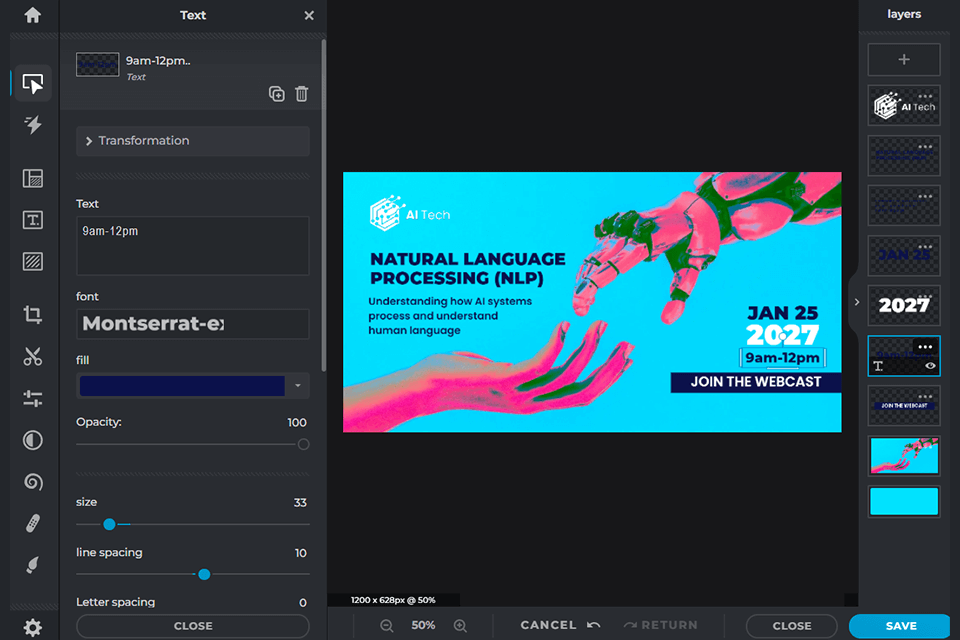
Task: Duplicate the 9am-12pm text layer
Action: coord(277,94)
